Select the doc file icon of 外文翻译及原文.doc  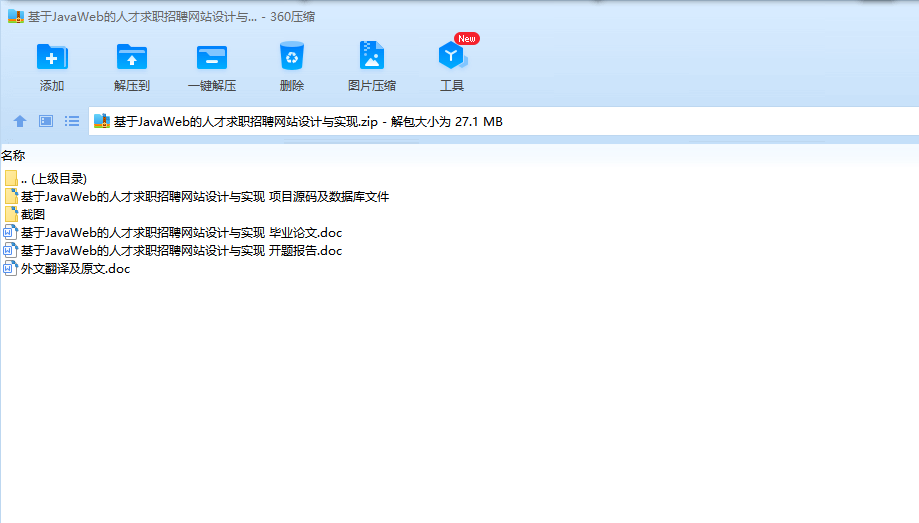click(x=10, y=269)
